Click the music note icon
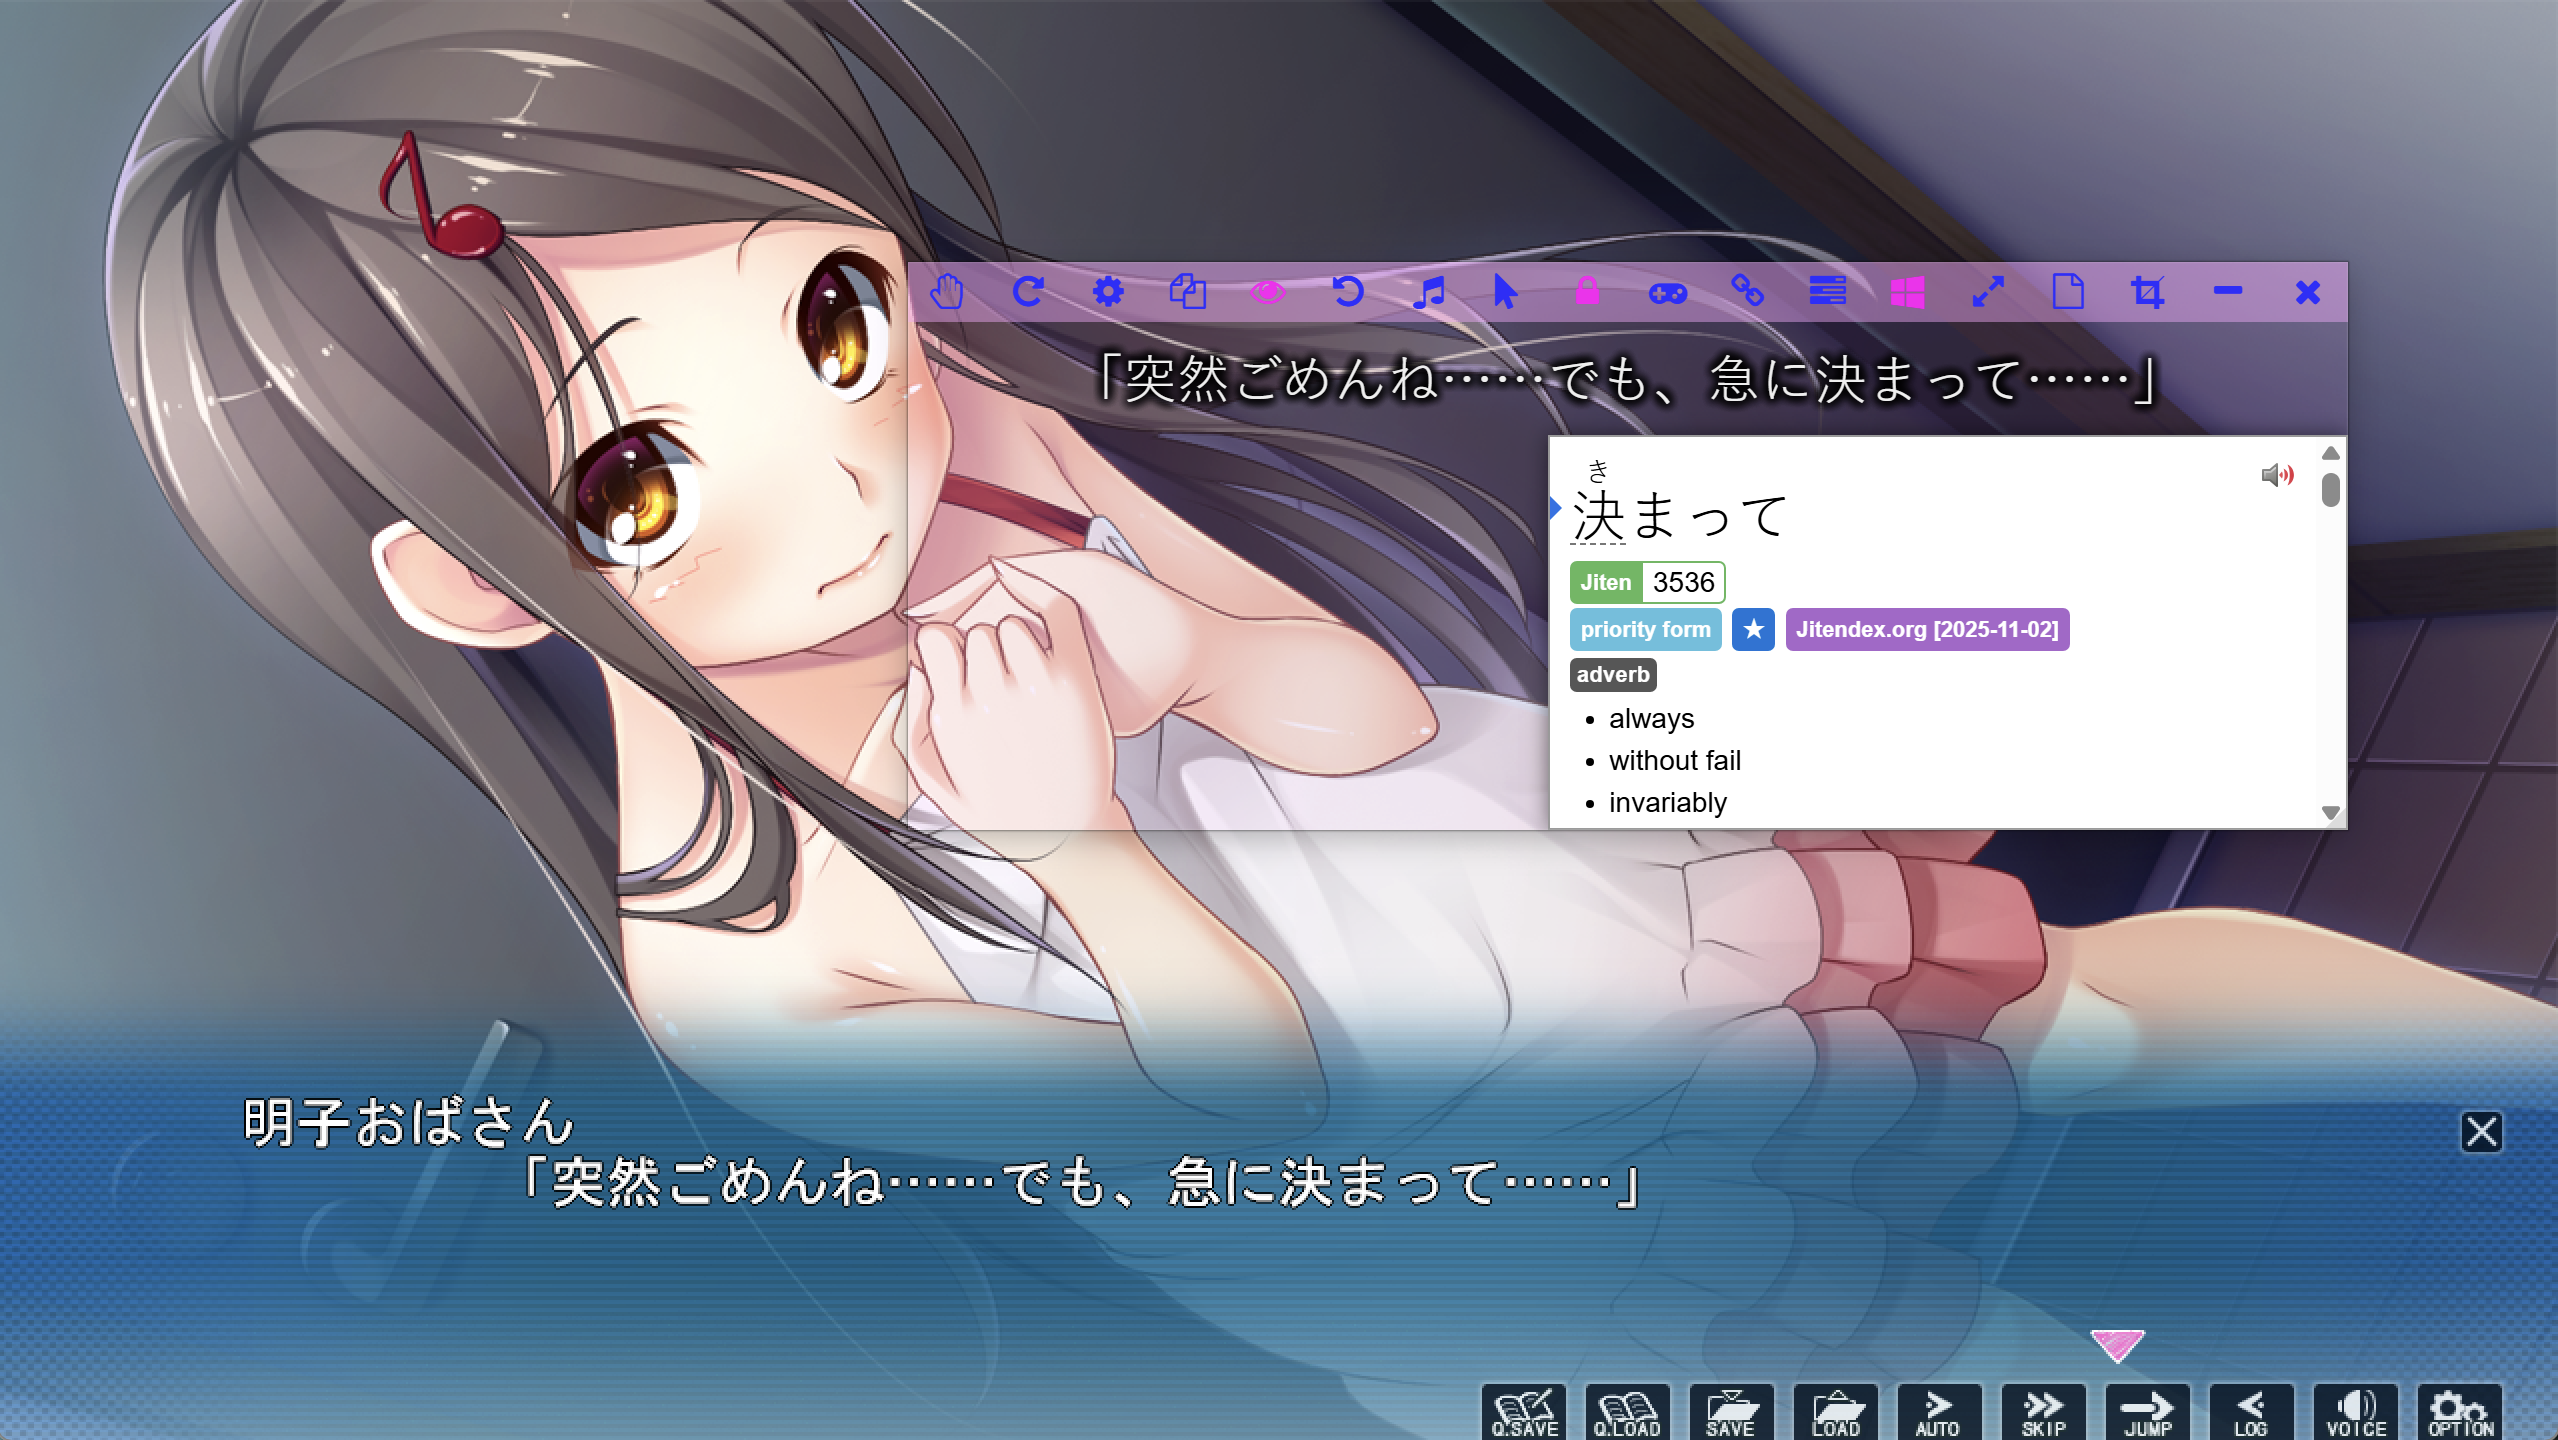This screenshot has height=1440, width=2558. (x=1428, y=292)
